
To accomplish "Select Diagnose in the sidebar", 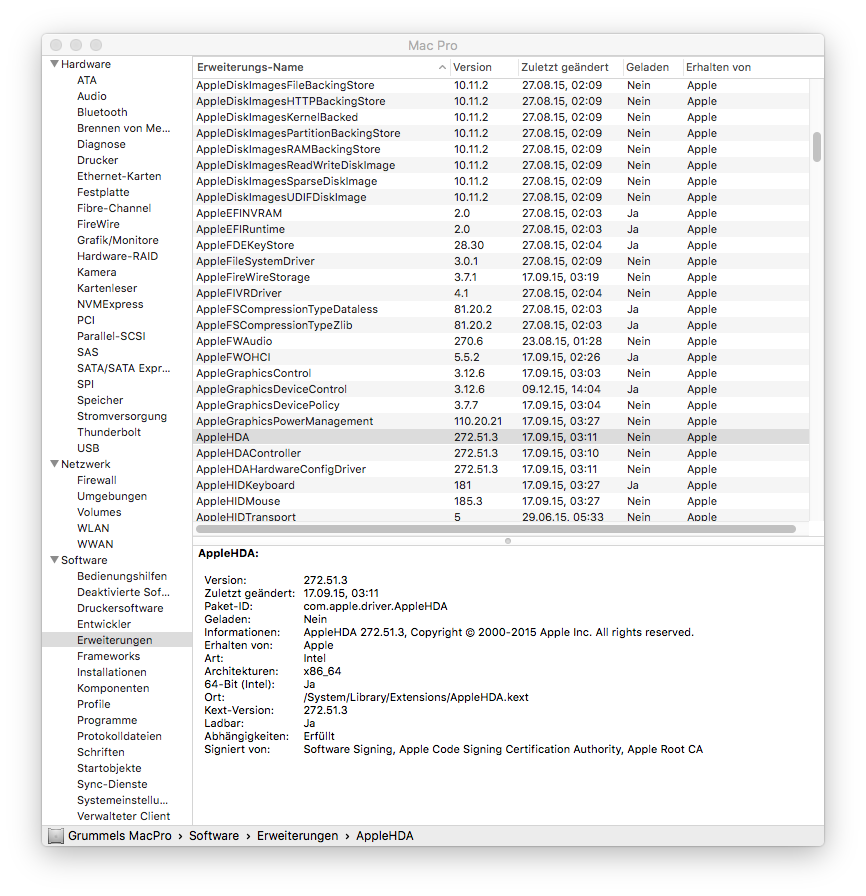I will (101, 144).
